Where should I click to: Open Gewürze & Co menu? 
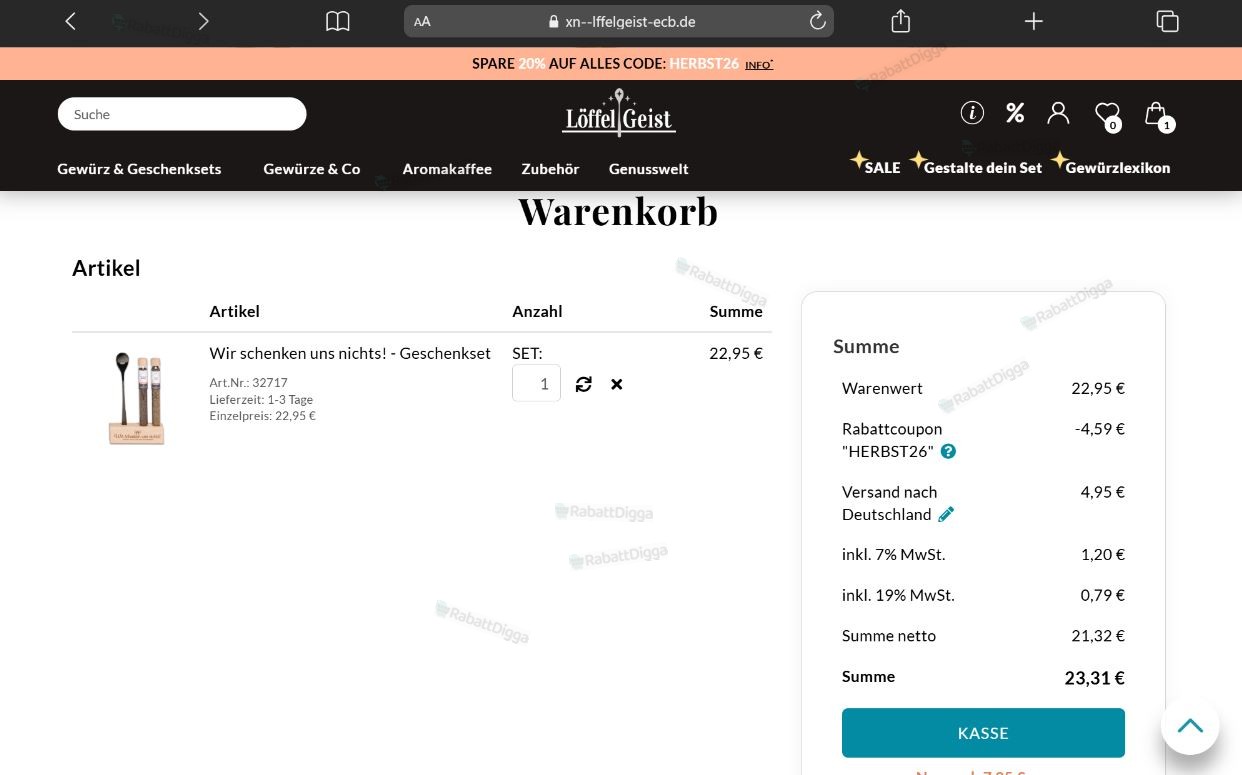[x=312, y=169]
